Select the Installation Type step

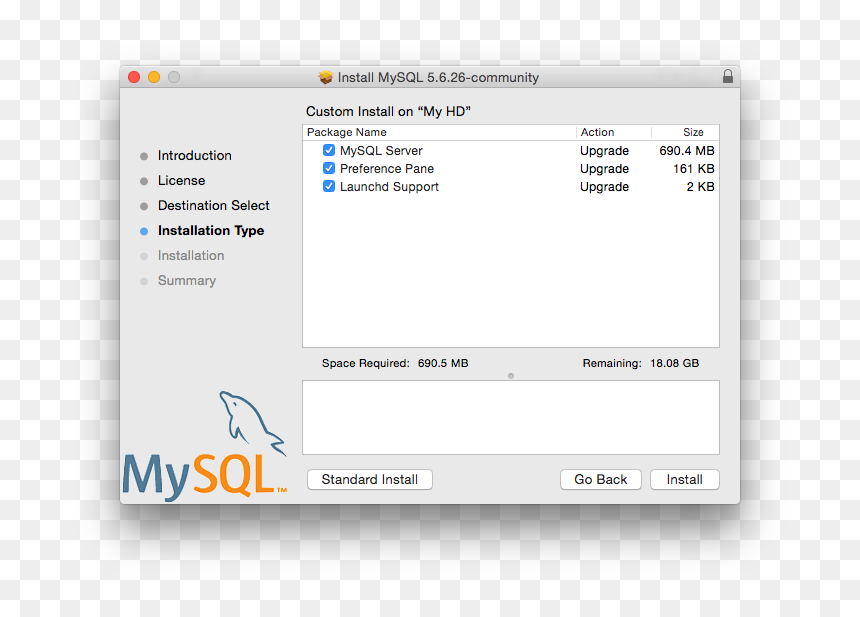(x=211, y=230)
